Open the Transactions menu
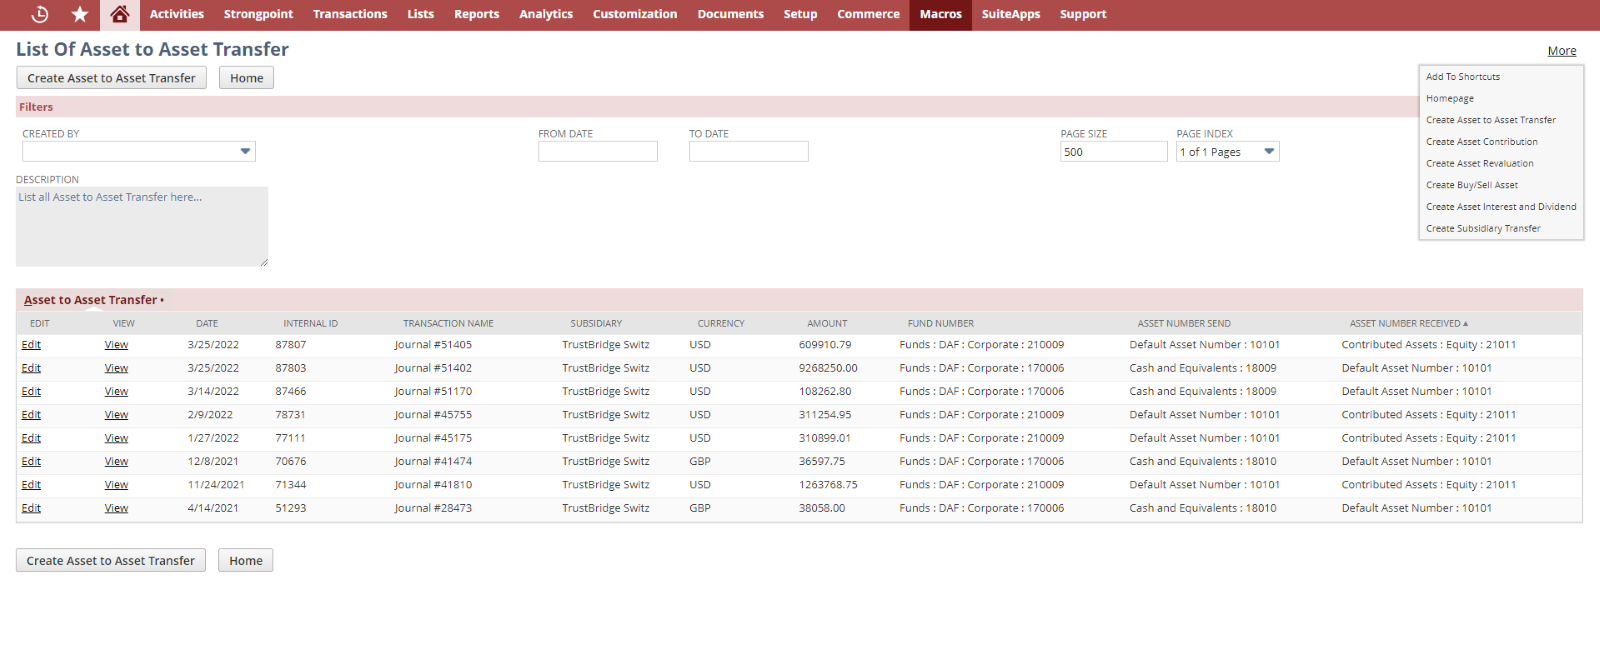This screenshot has height=646, width=1600. click(x=350, y=14)
